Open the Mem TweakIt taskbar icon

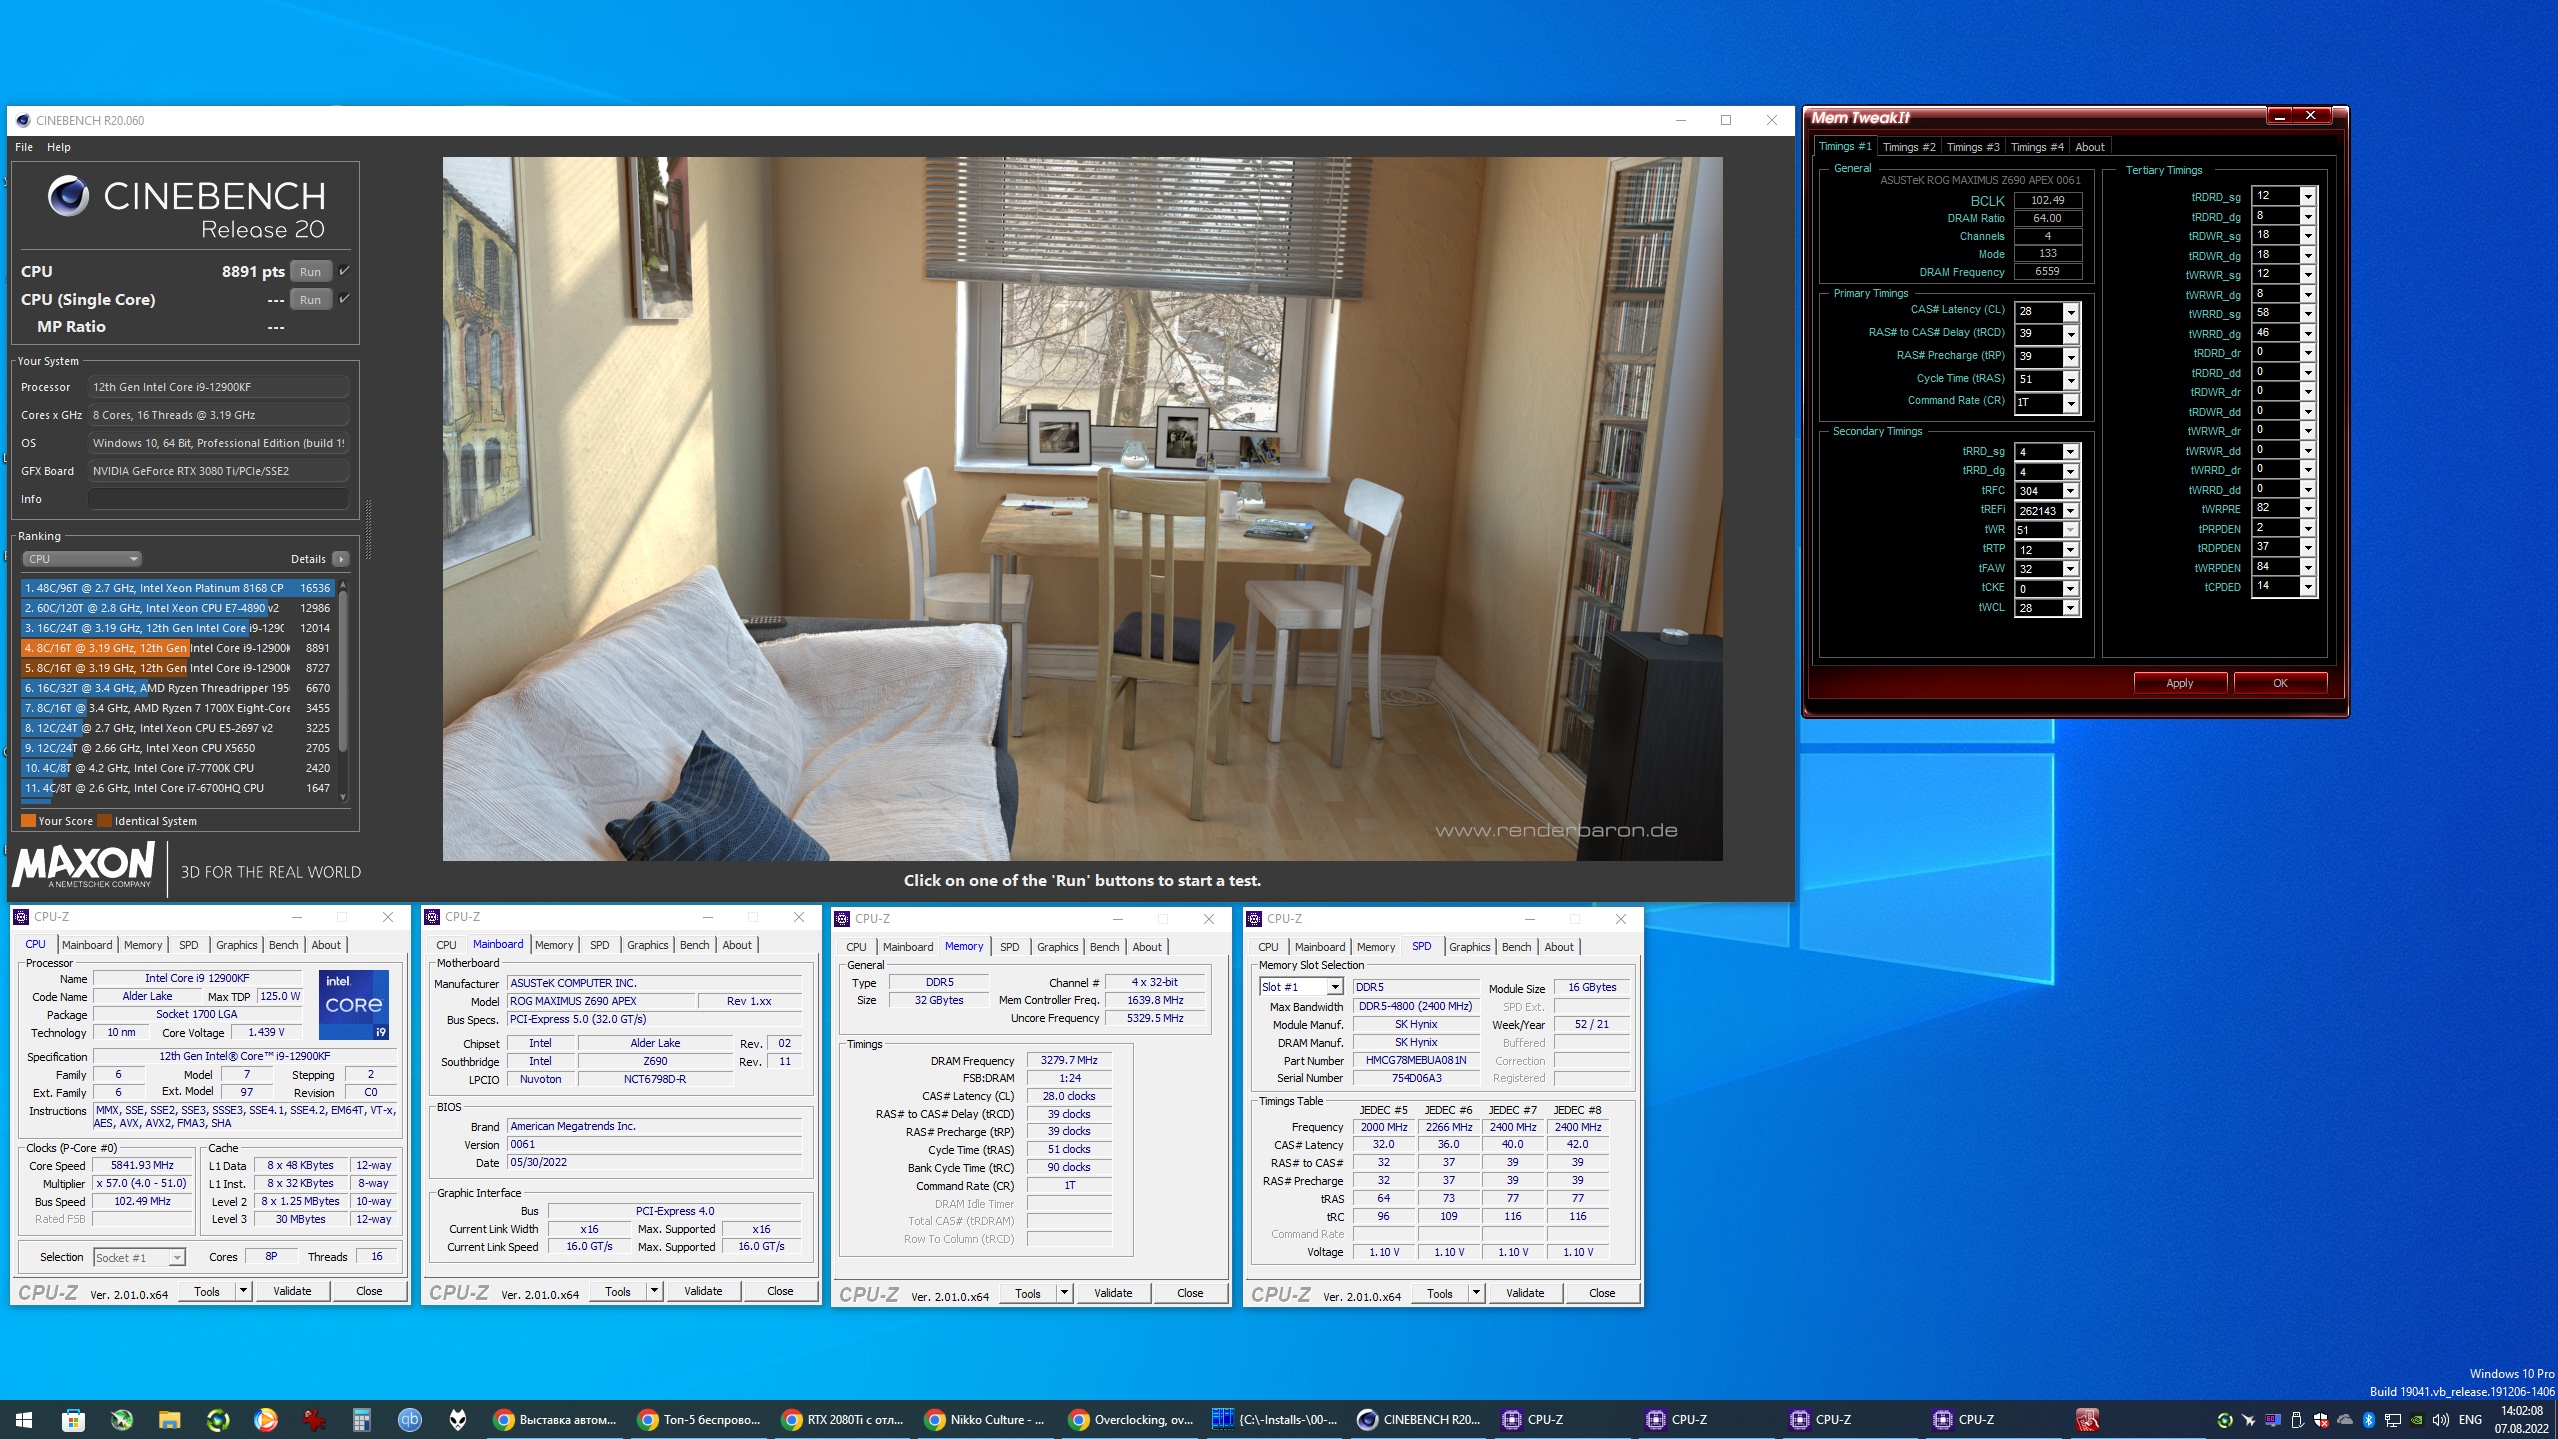[x=2087, y=1419]
